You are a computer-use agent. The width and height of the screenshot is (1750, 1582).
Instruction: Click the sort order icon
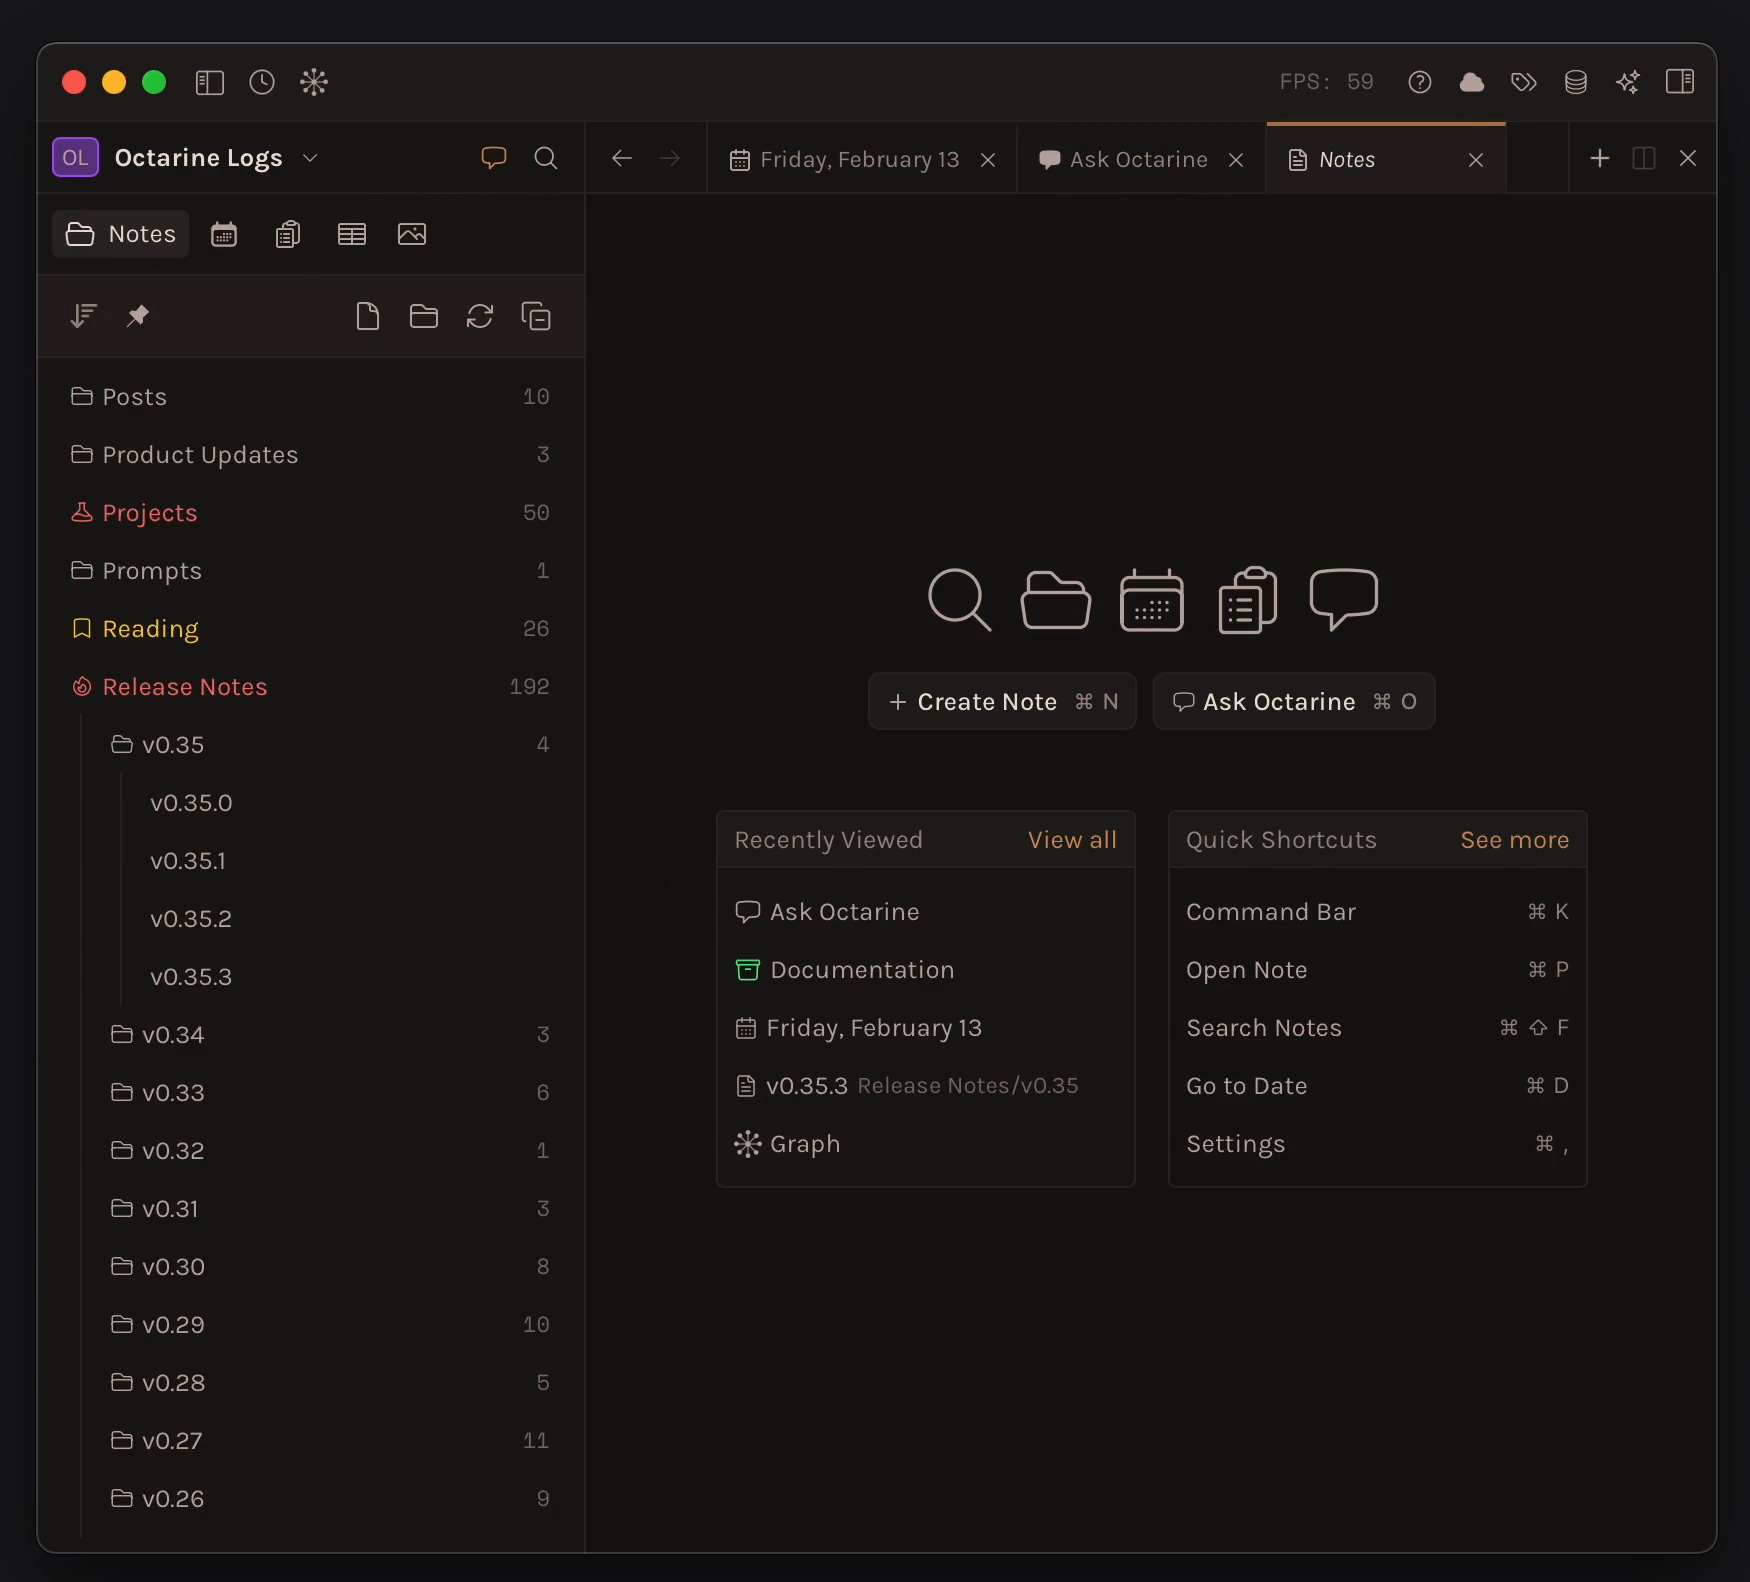tap(83, 316)
